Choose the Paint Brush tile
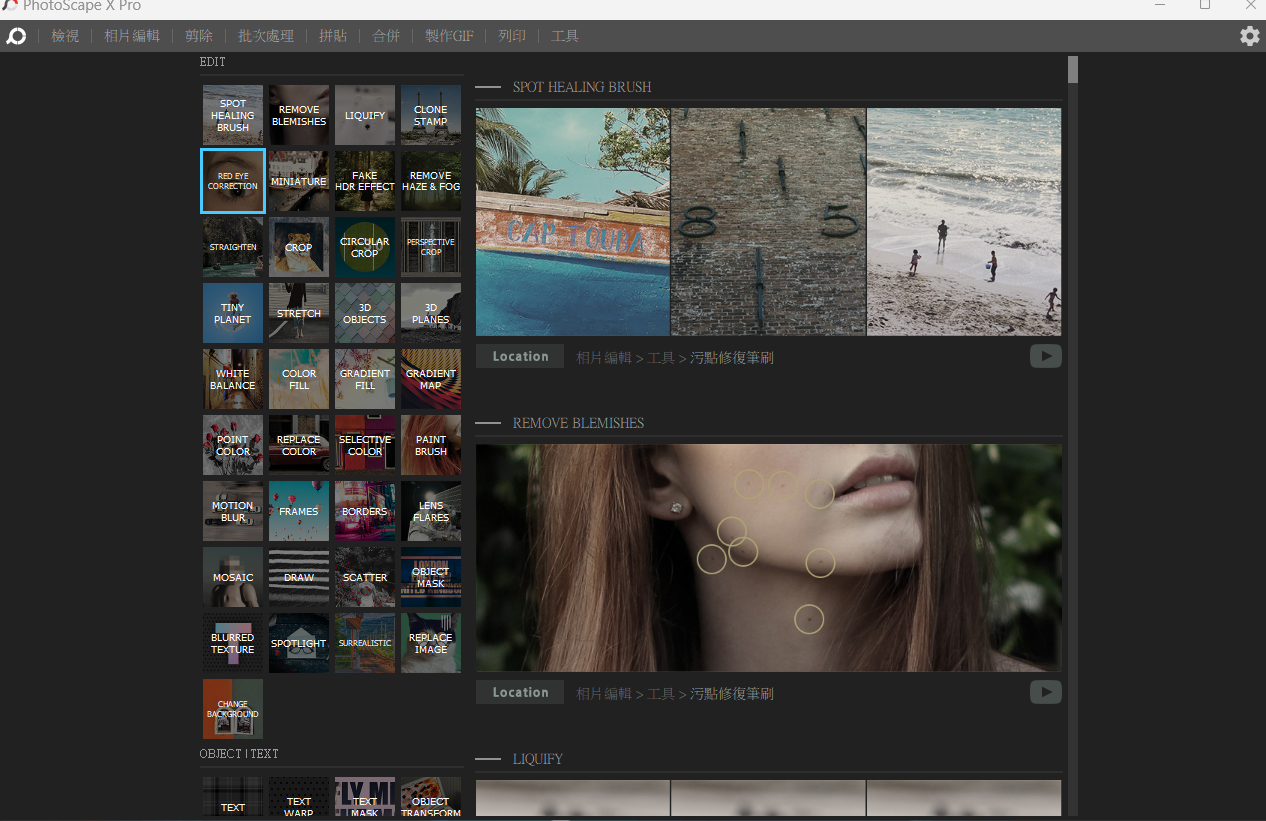The image size is (1266, 821). click(431, 445)
